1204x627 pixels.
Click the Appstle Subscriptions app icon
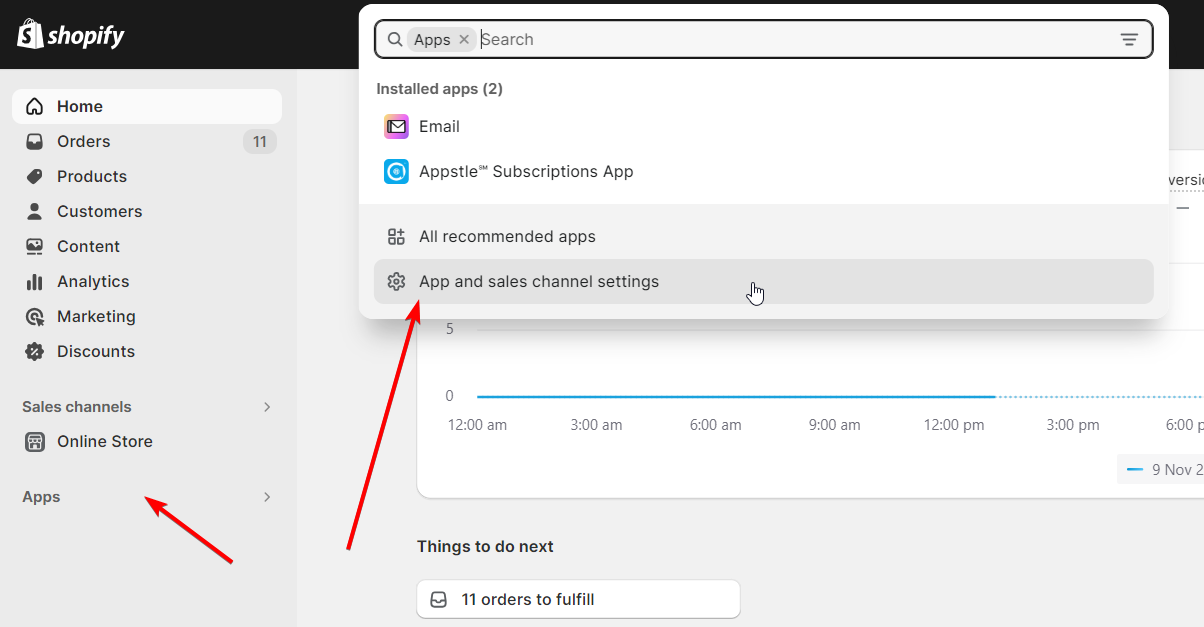(x=396, y=171)
